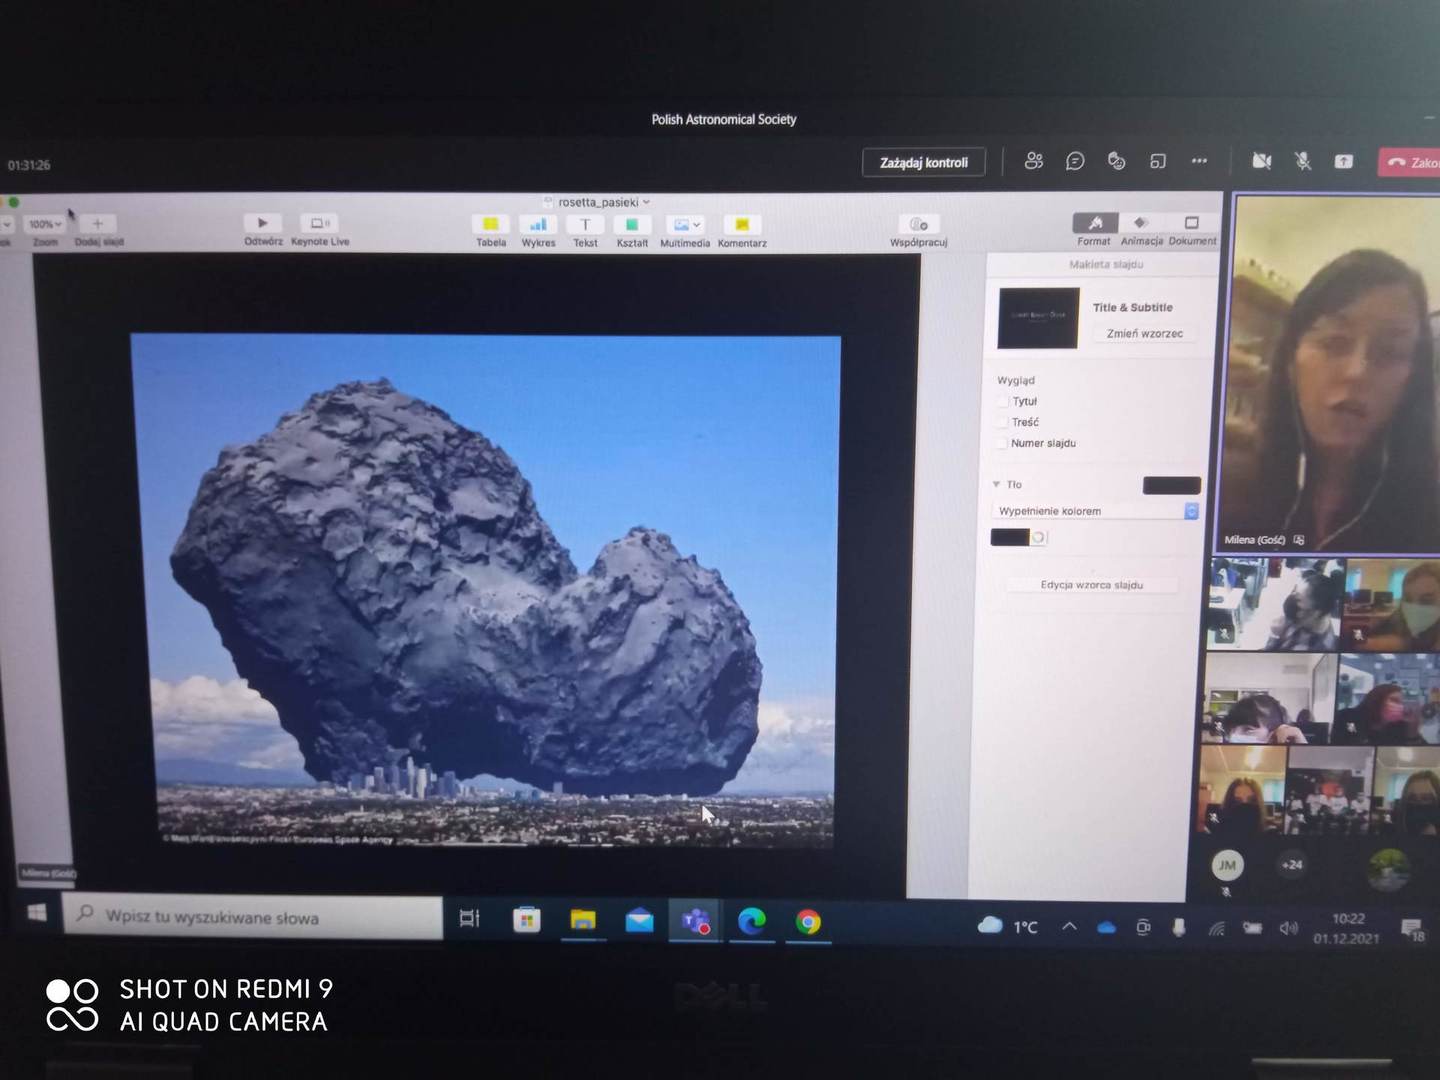Toggle the Numer slajdu checkbox
Screen dimensions: 1440x1080
[1001, 443]
